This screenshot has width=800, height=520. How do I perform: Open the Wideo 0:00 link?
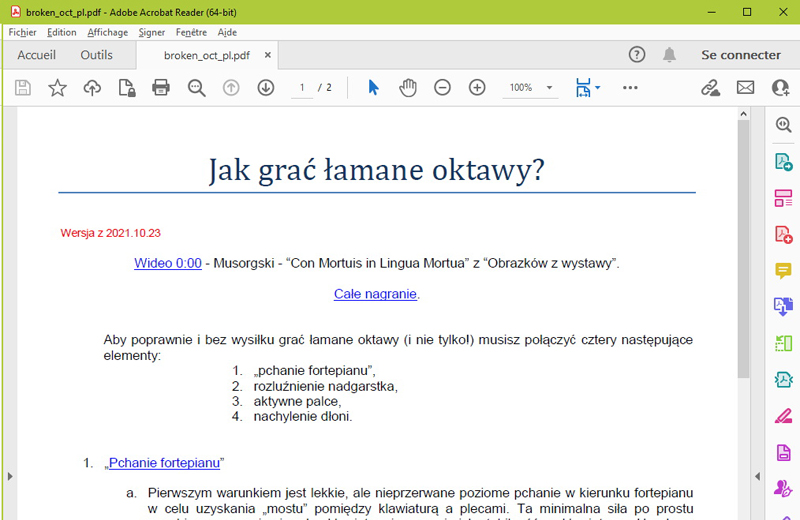168,263
